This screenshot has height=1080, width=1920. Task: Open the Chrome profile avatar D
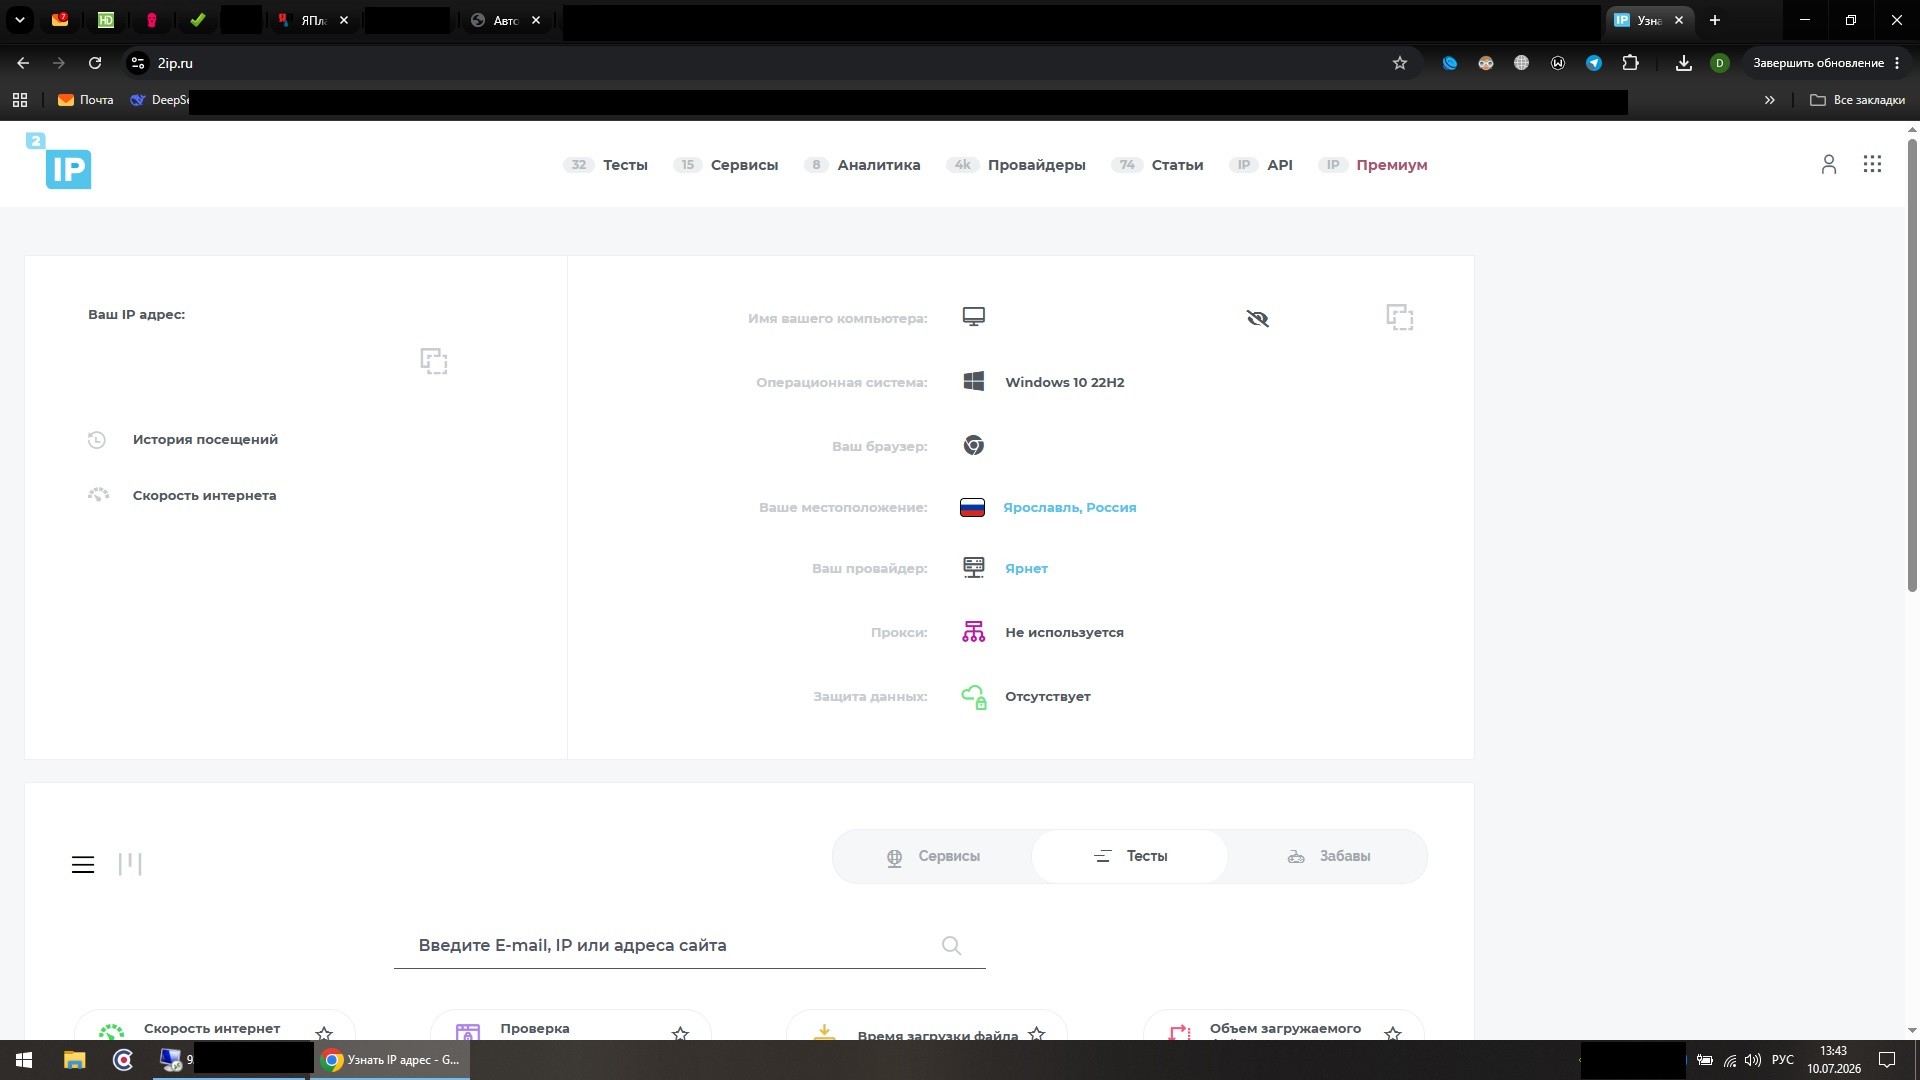coord(1720,63)
